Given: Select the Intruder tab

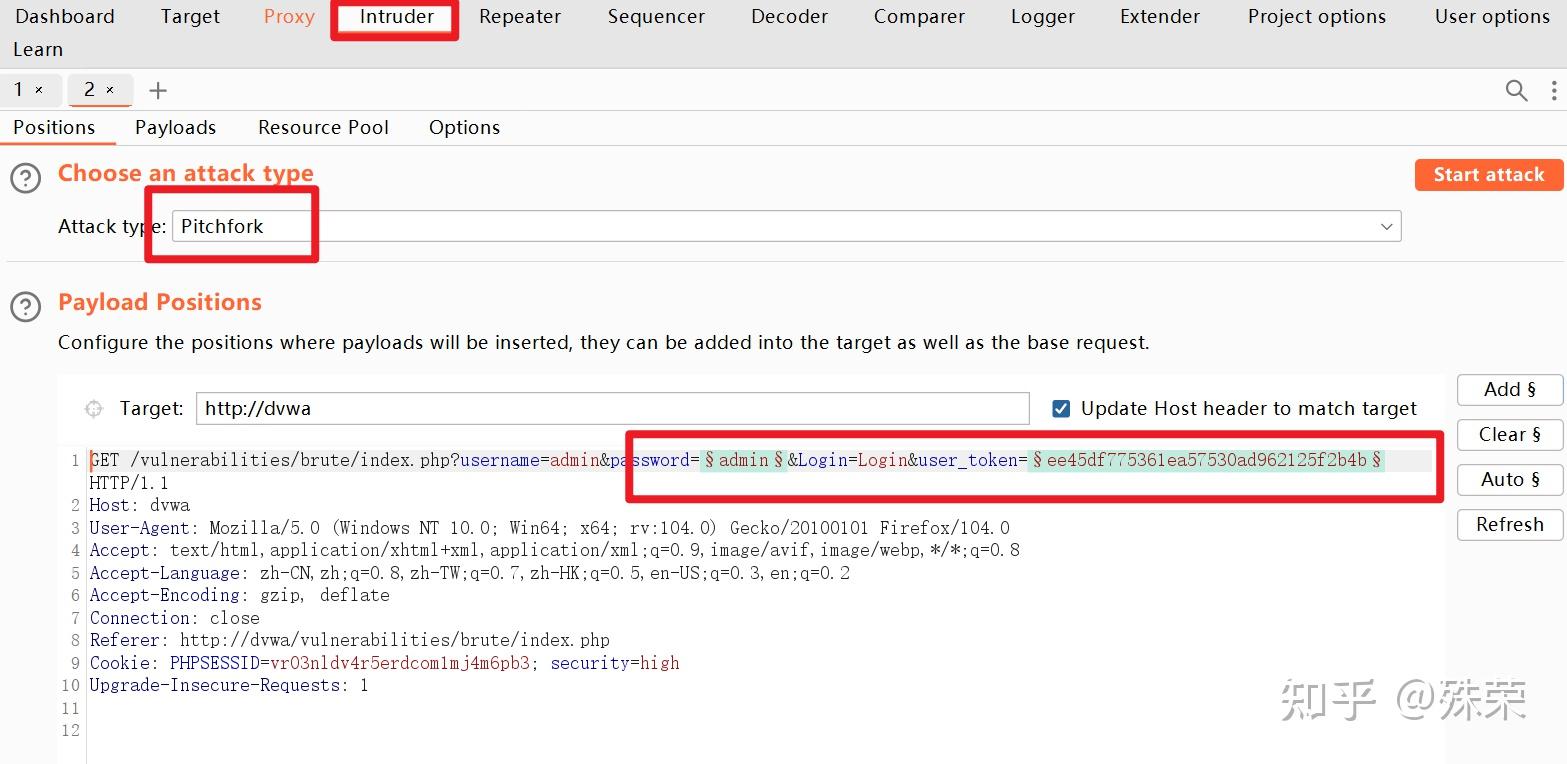Looking at the screenshot, I should pyautogui.click(x=397, y=16).
